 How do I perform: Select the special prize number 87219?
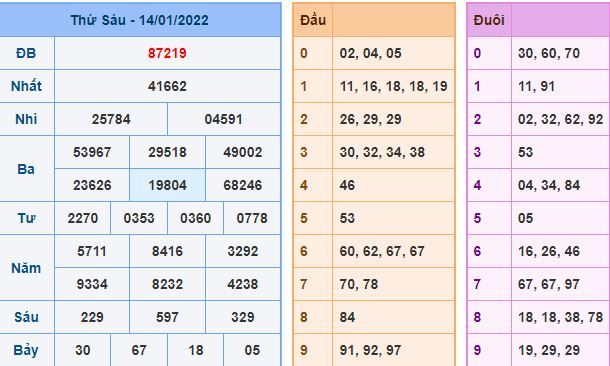click(x=167, y=53)
